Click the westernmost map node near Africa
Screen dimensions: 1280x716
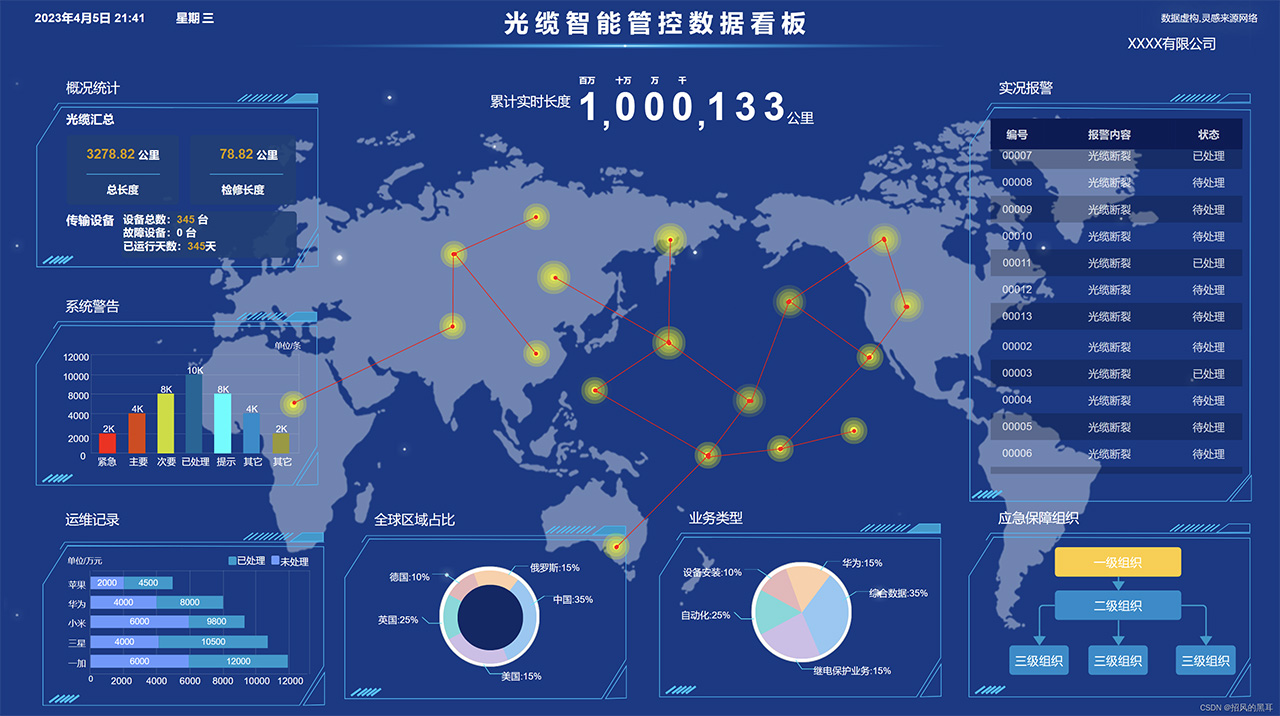point(293,403)
